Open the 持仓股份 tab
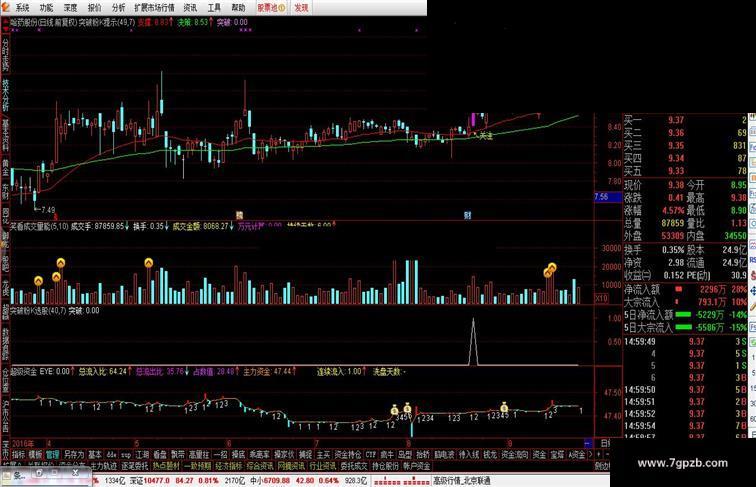Viewport: 756px width, 487px height. pyautogui.click(x=385, y=466)
